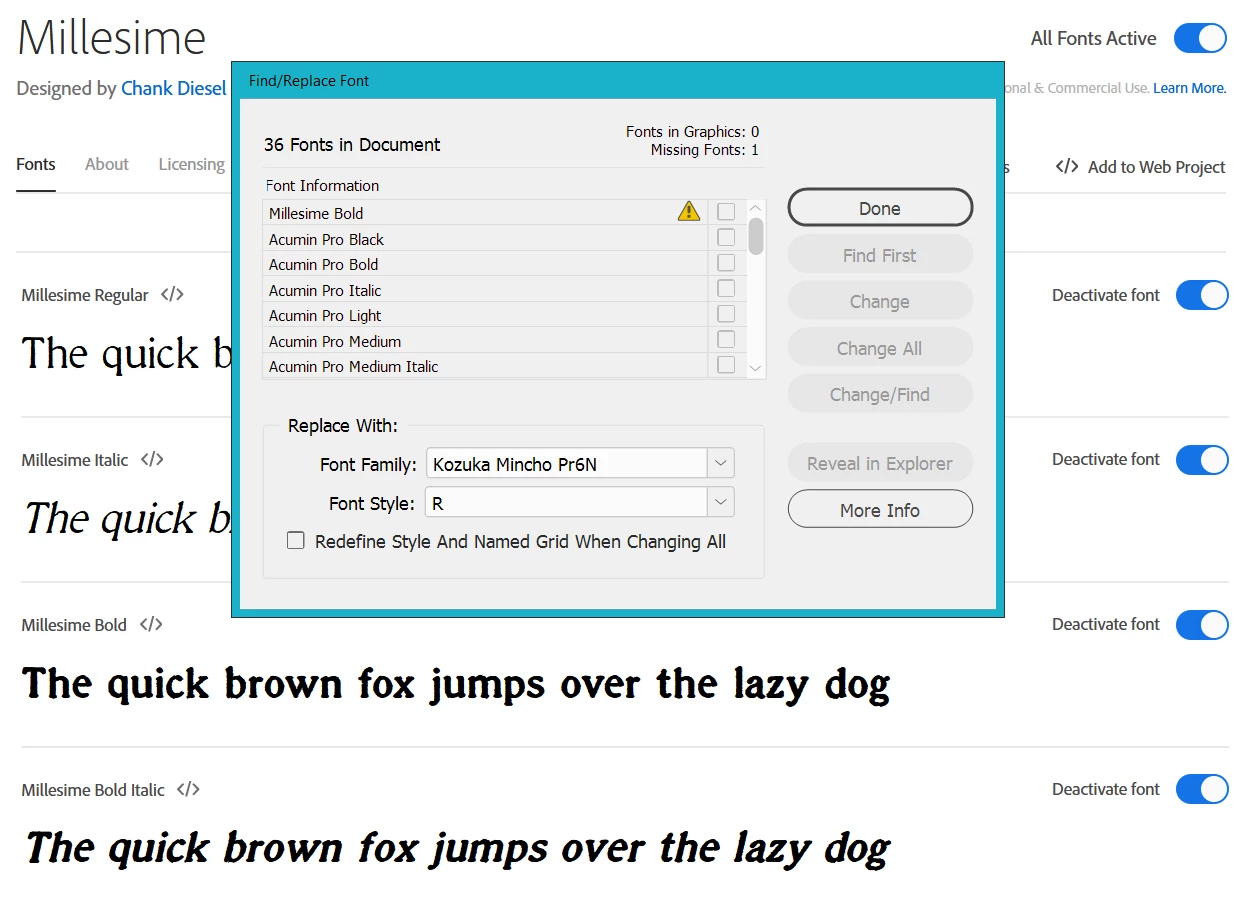Click the font list scrollbar thumb
Image resolution: width=1239 pixels, height=903 pixels.
pyautogui.click(x=756, y=236)
